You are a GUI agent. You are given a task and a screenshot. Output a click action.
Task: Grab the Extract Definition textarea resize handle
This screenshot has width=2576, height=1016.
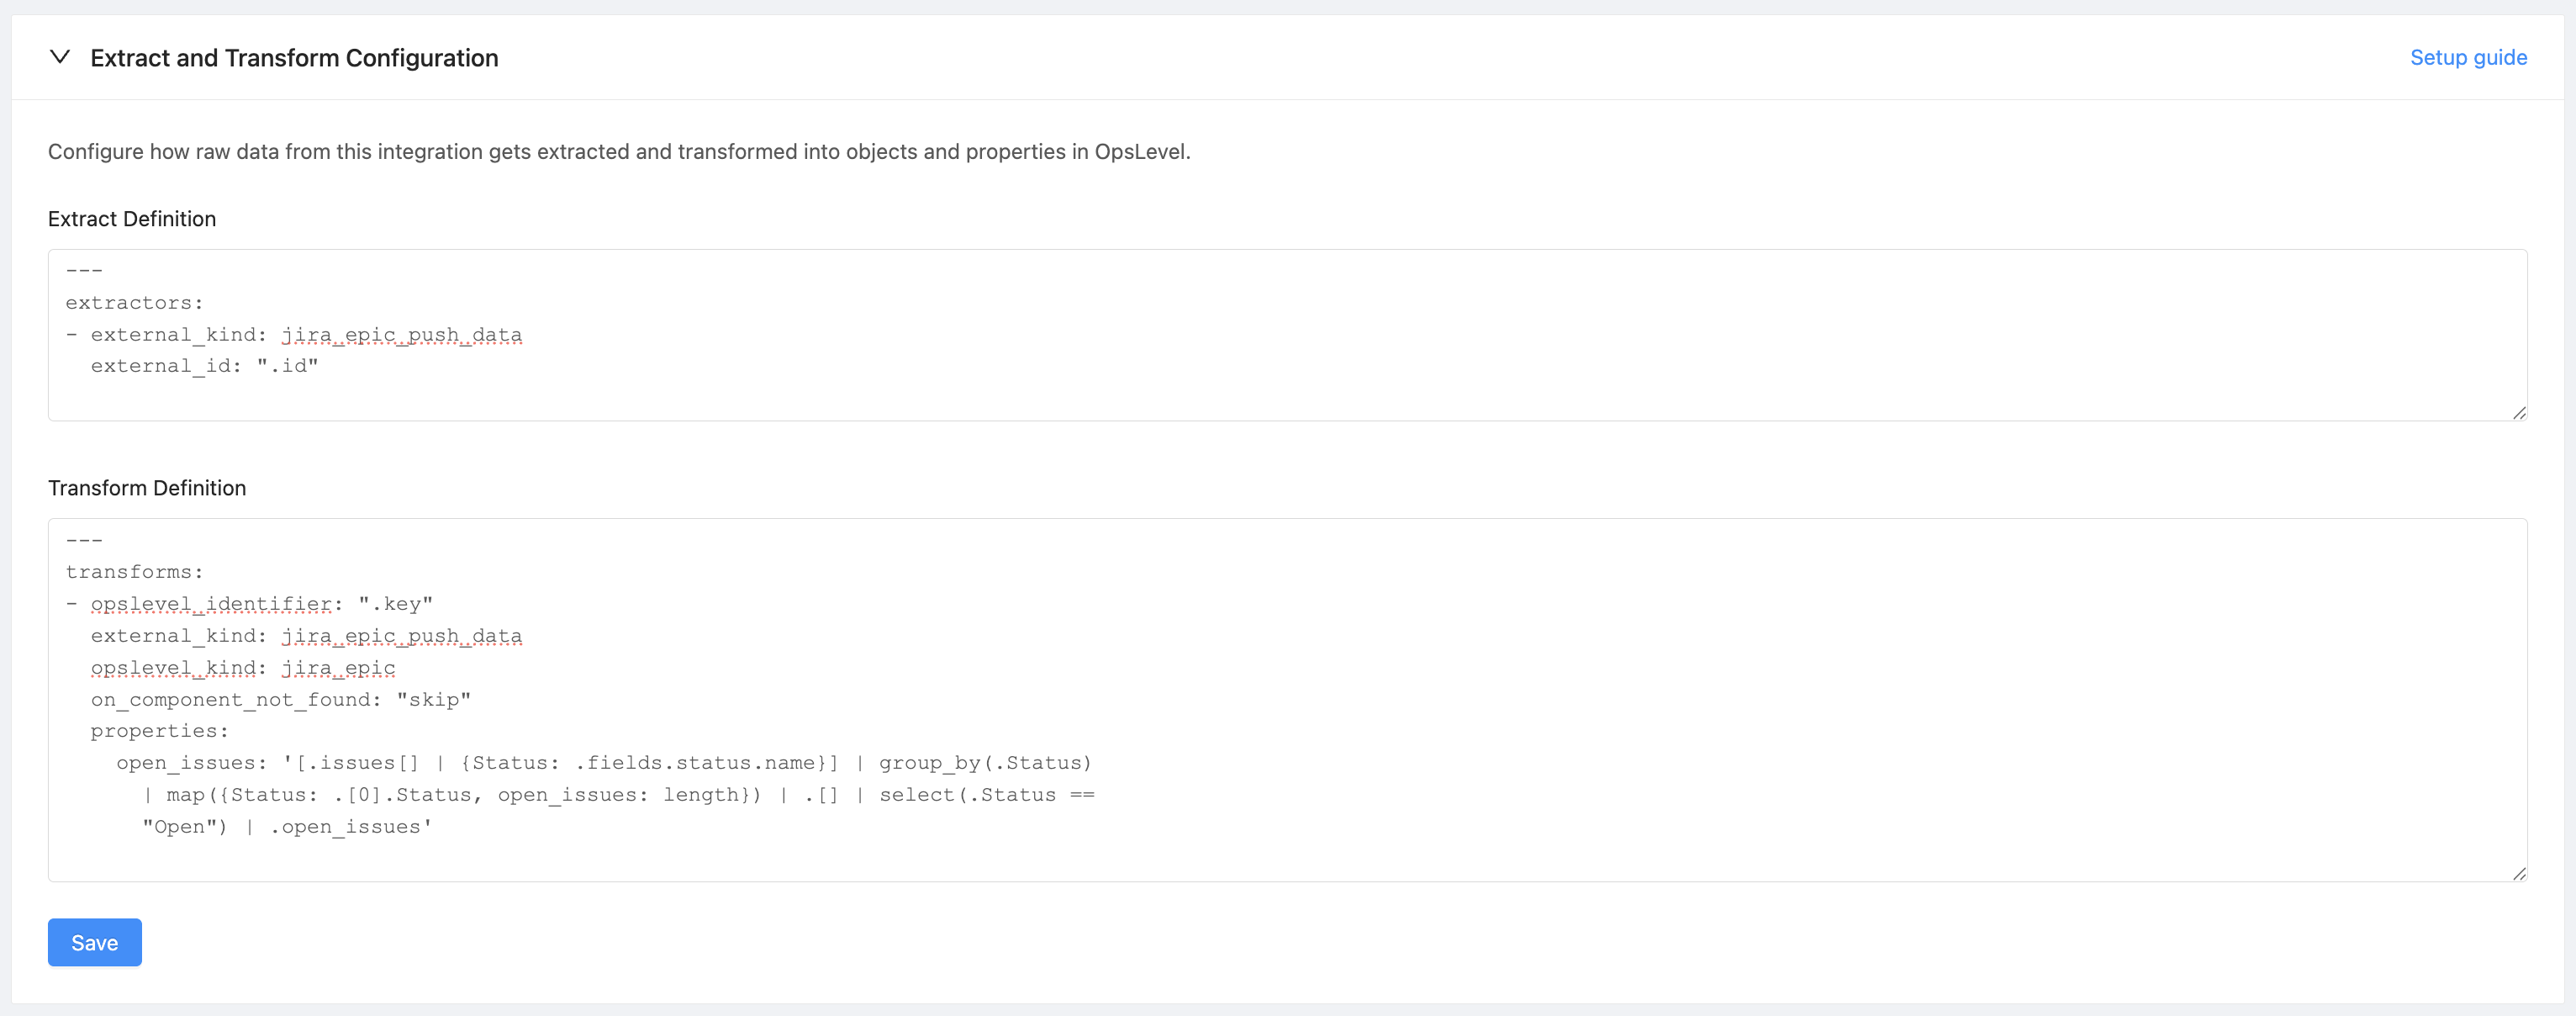tap(2518, 412)
